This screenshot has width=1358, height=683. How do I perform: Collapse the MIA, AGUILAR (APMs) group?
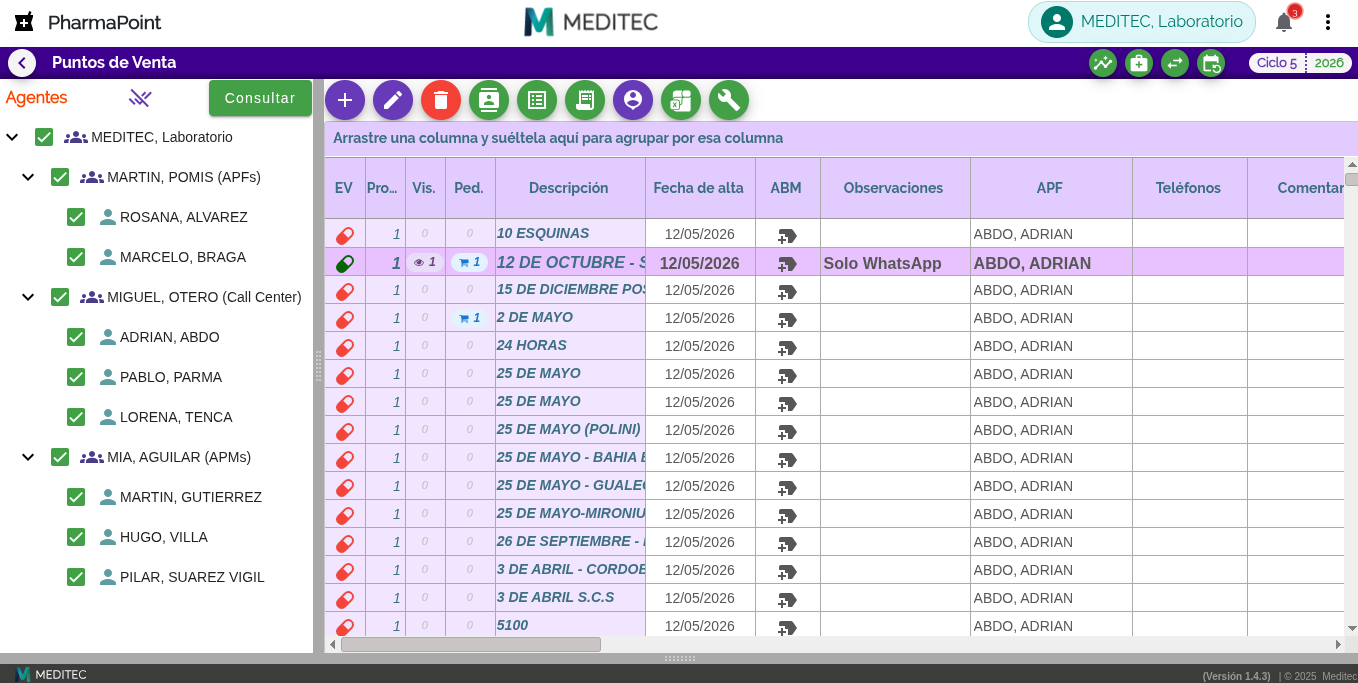pos(28,457)
